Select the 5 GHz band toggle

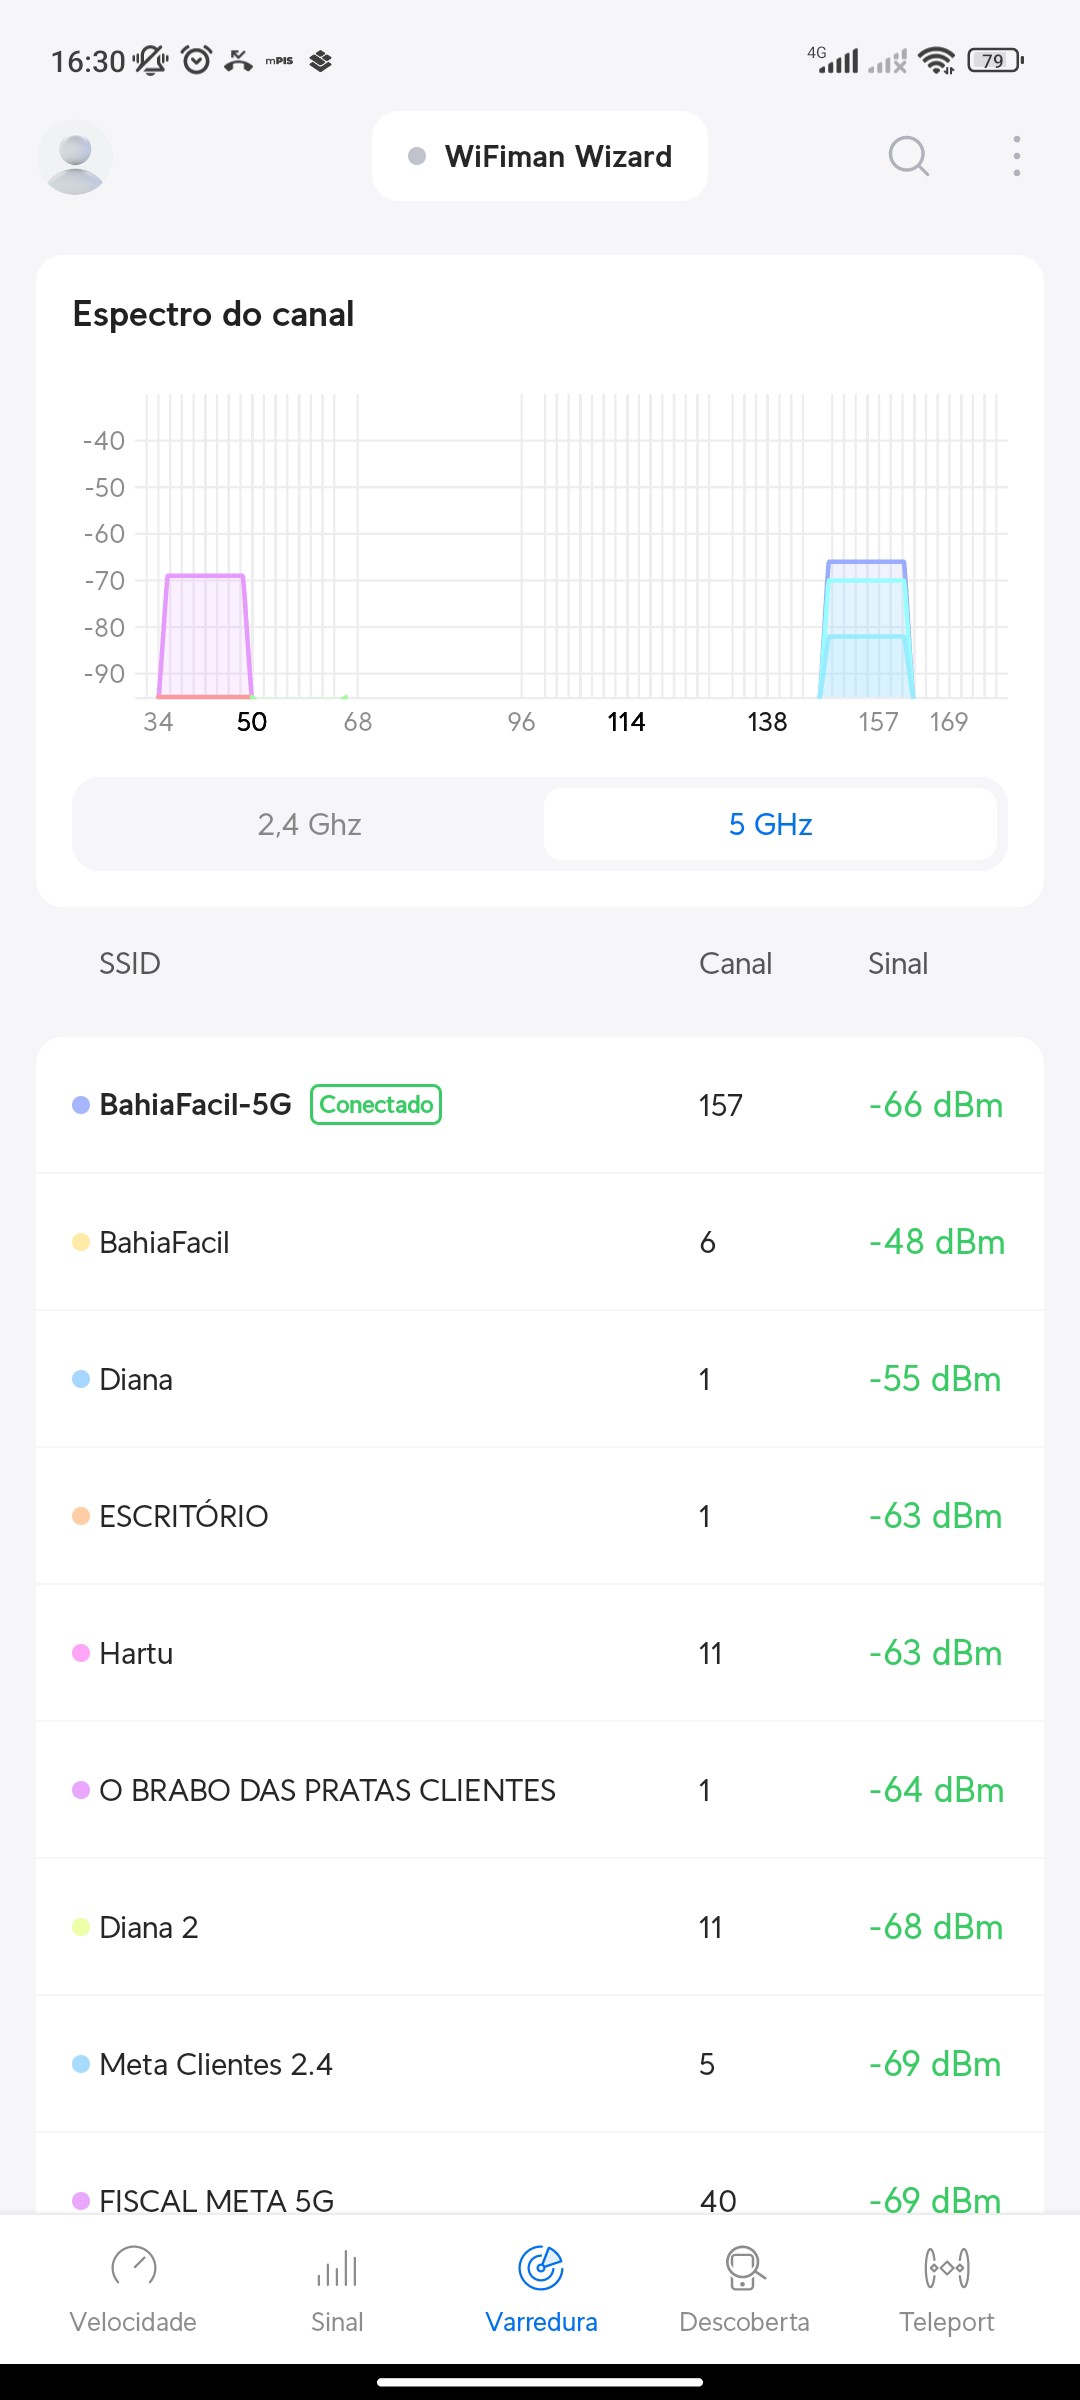(x=770, y=824)
